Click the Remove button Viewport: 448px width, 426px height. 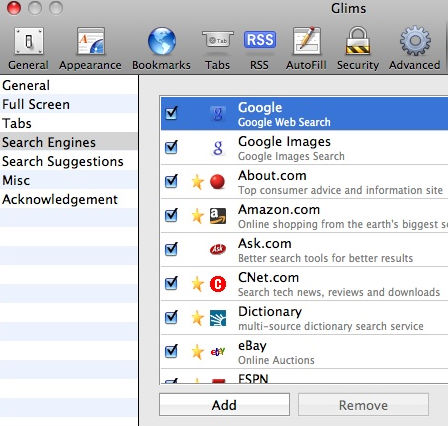[x=363, y=405]
